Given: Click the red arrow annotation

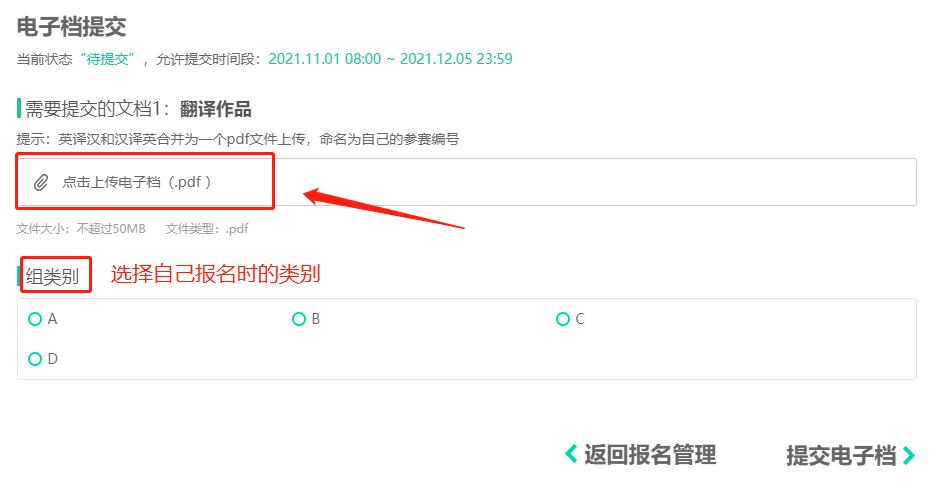Looking at the screenshot, I should tap(384, 209).
